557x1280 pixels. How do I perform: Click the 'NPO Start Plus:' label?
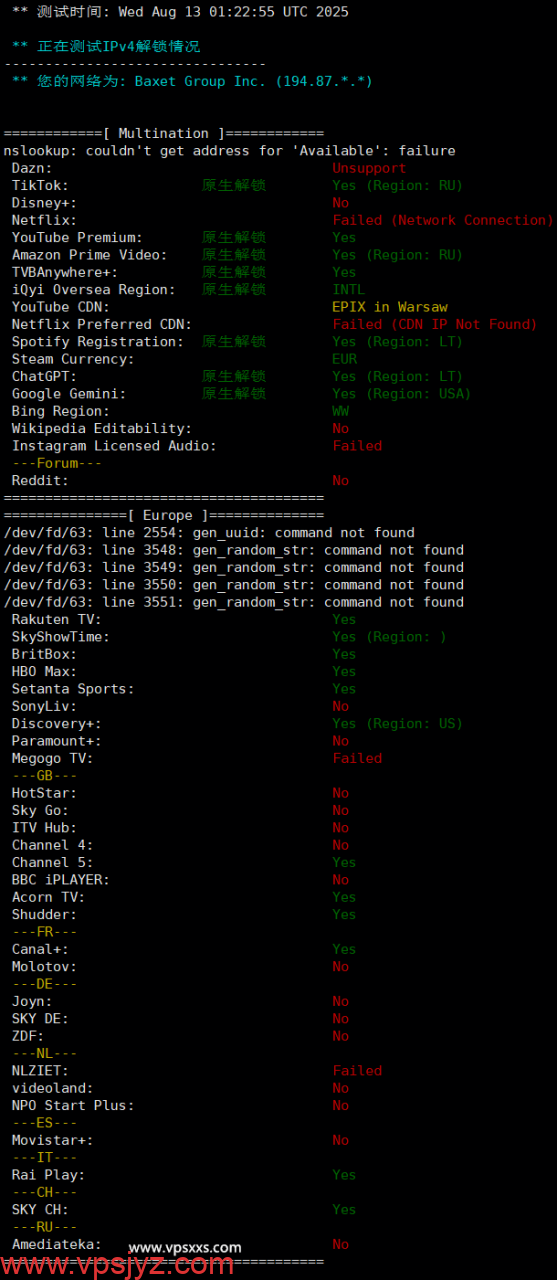(73, 1106)
